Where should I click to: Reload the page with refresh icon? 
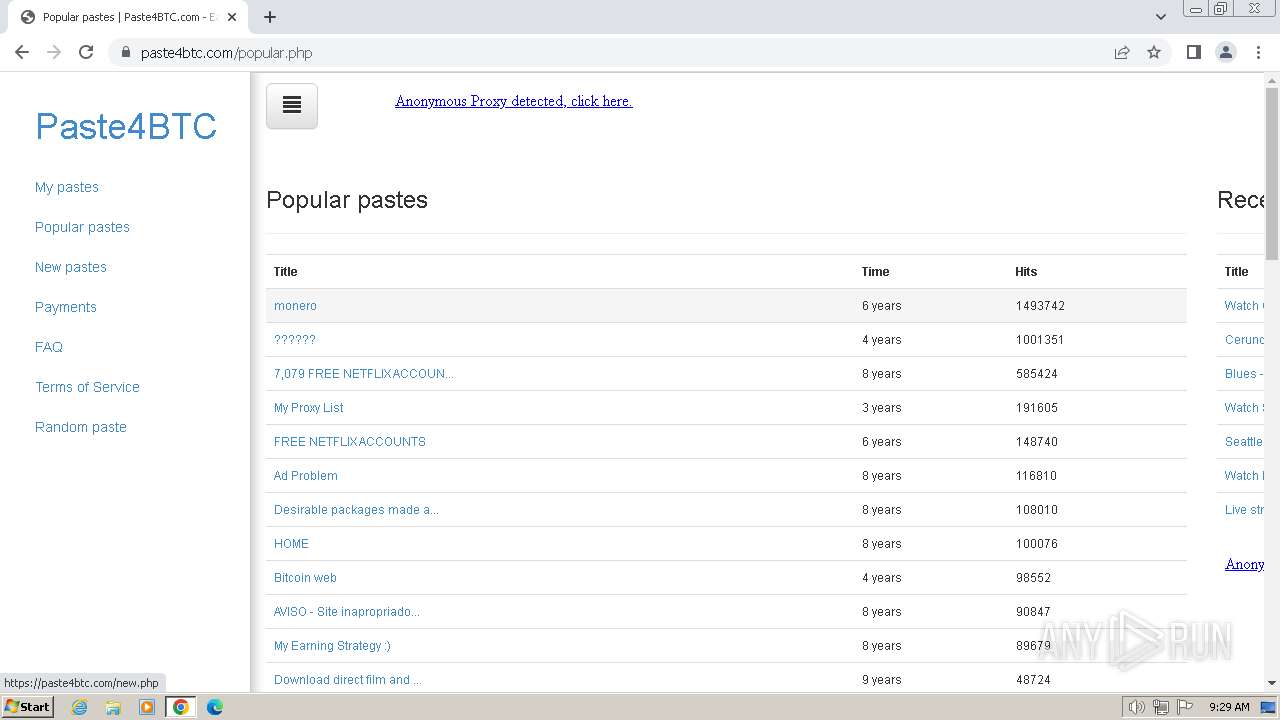86,53
